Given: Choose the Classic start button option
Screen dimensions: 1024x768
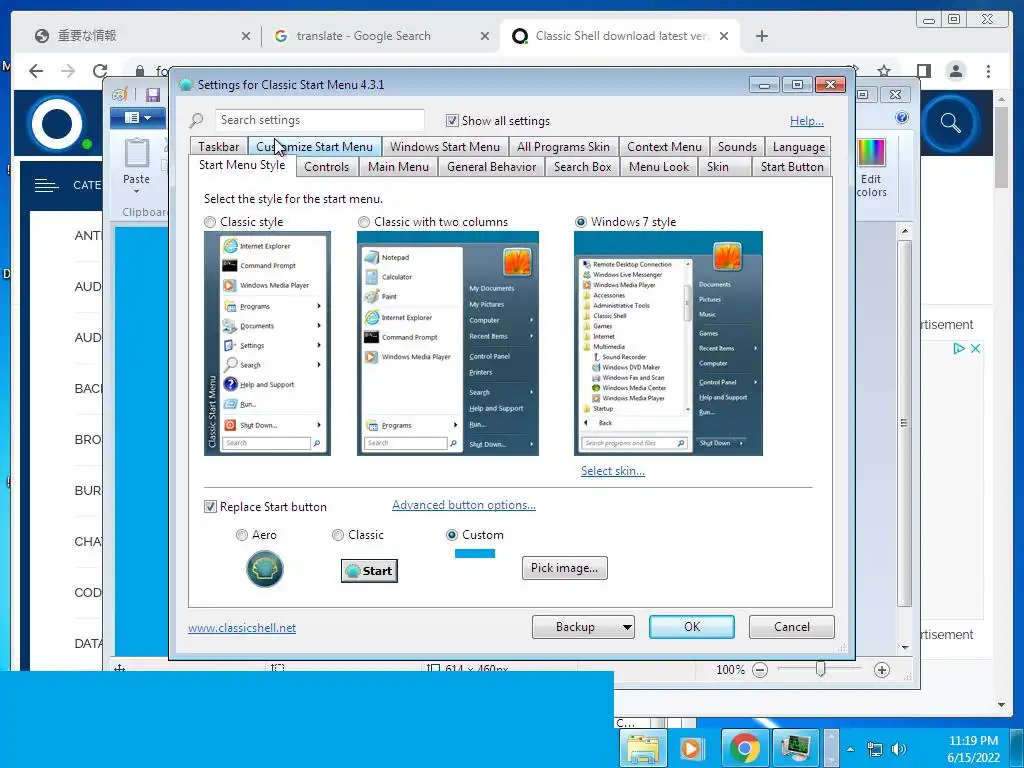Looking at the screenshot, I should pos(338,535).
